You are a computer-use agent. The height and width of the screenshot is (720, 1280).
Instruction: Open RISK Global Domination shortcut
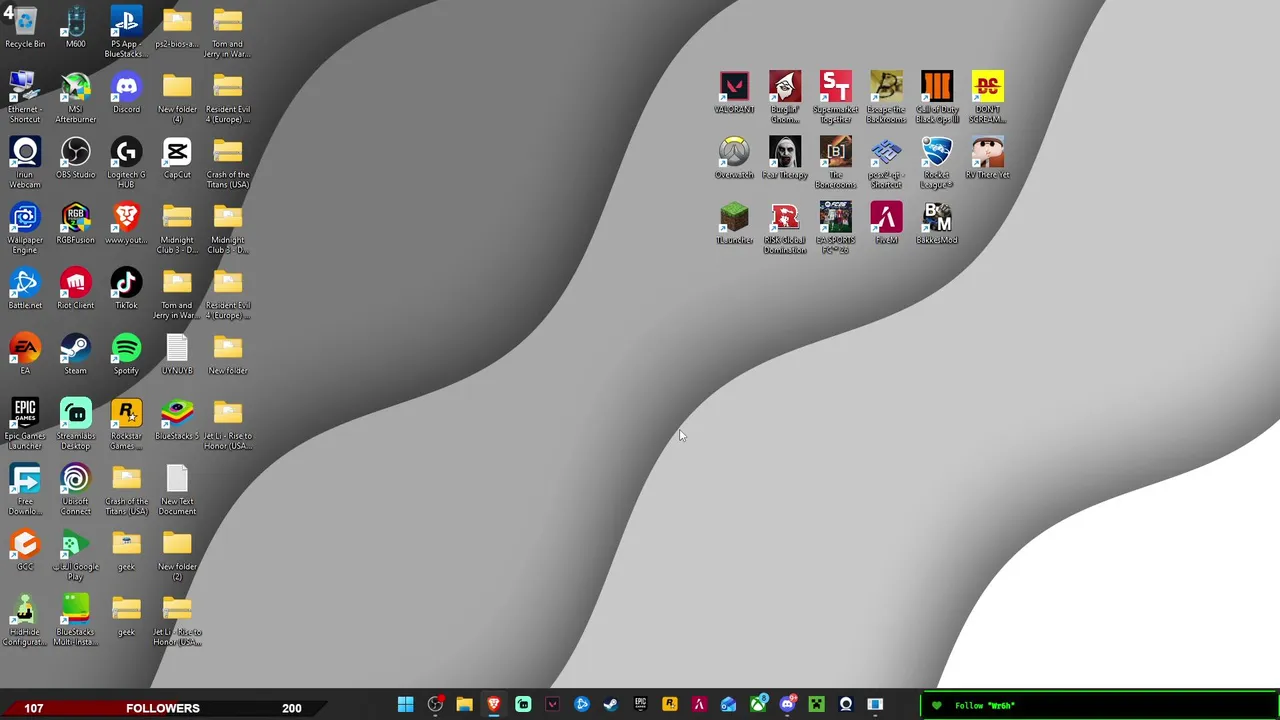[785, 228]
